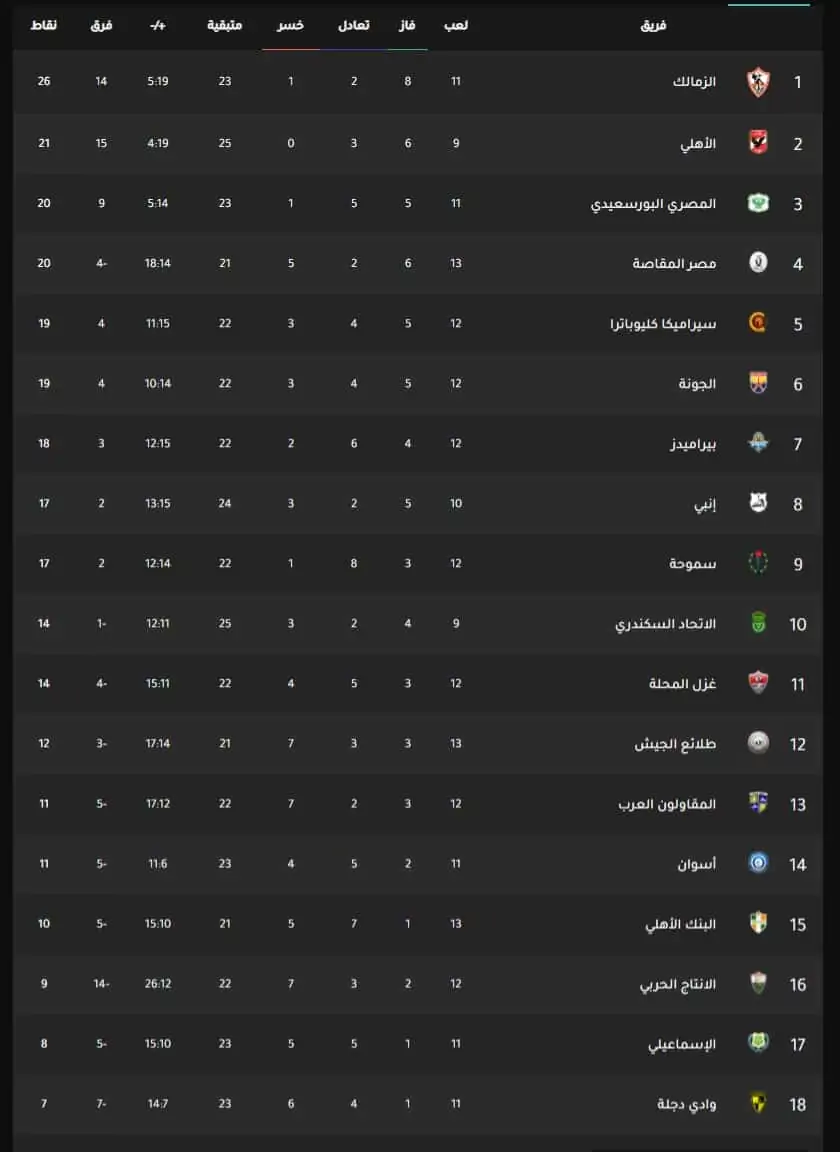
Task: Sort by the فاز wins column header
Action: click(x=407, y=26)
